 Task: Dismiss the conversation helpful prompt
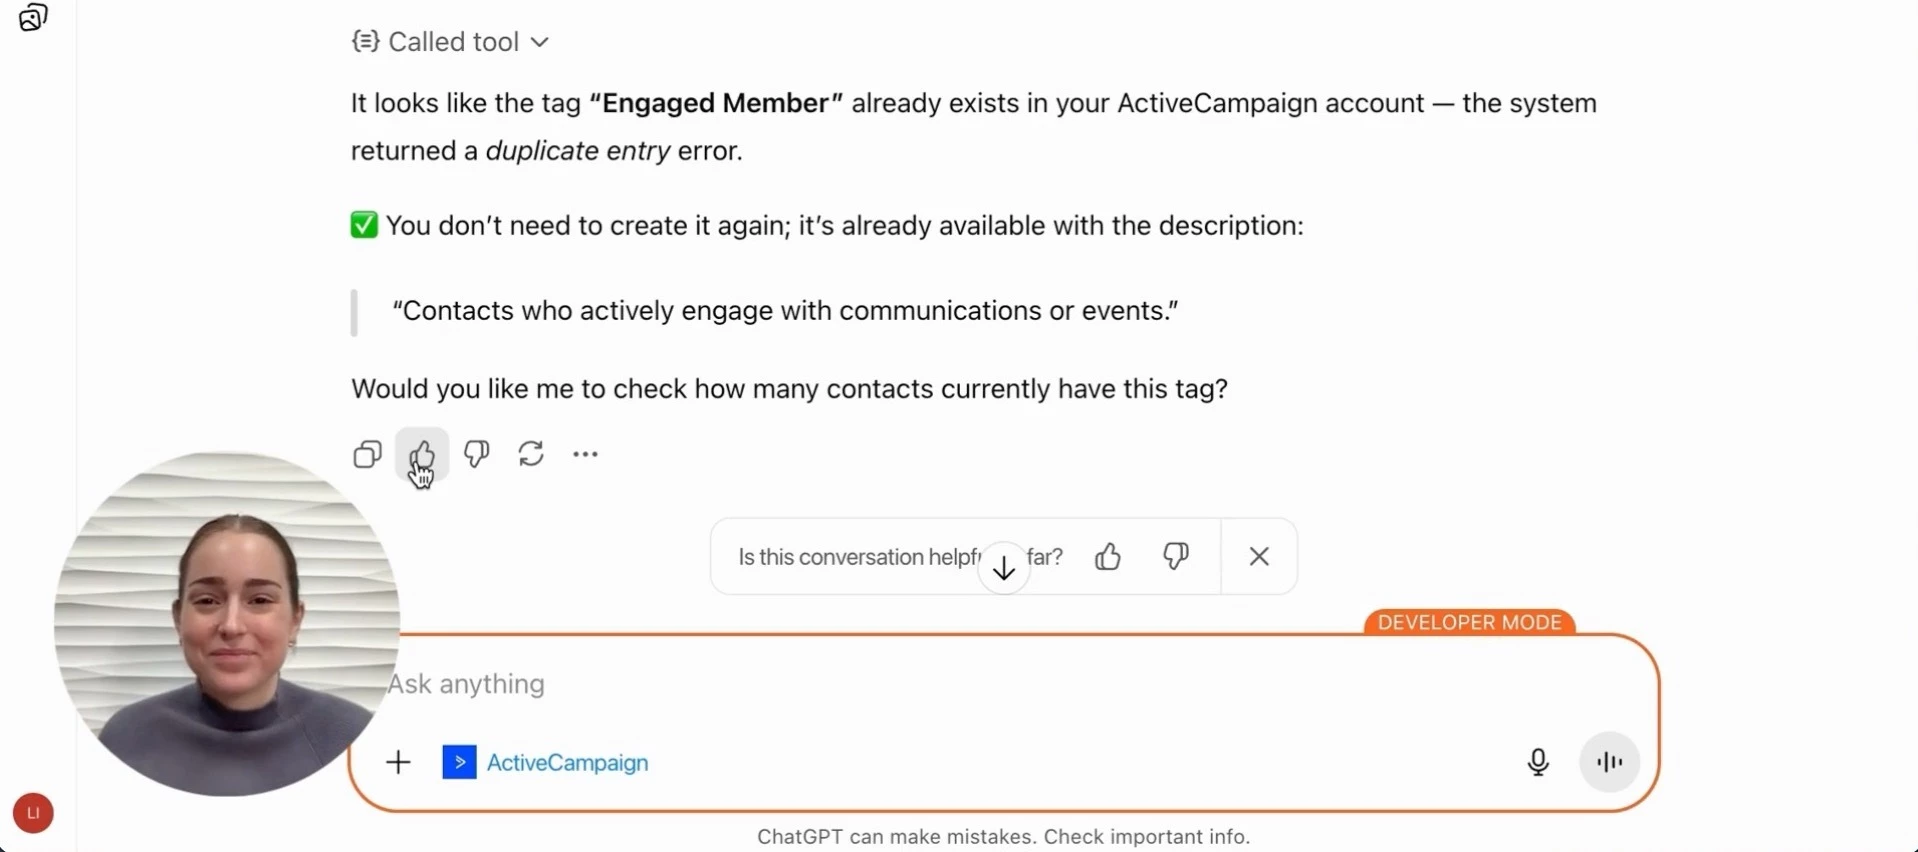(1259, 557)
